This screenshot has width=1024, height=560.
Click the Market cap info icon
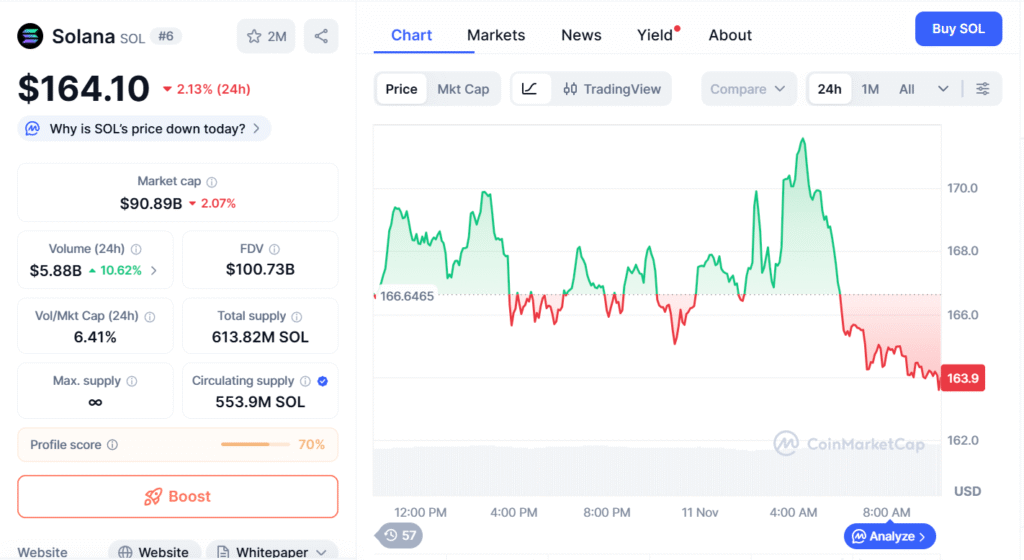tap(212, 182)
